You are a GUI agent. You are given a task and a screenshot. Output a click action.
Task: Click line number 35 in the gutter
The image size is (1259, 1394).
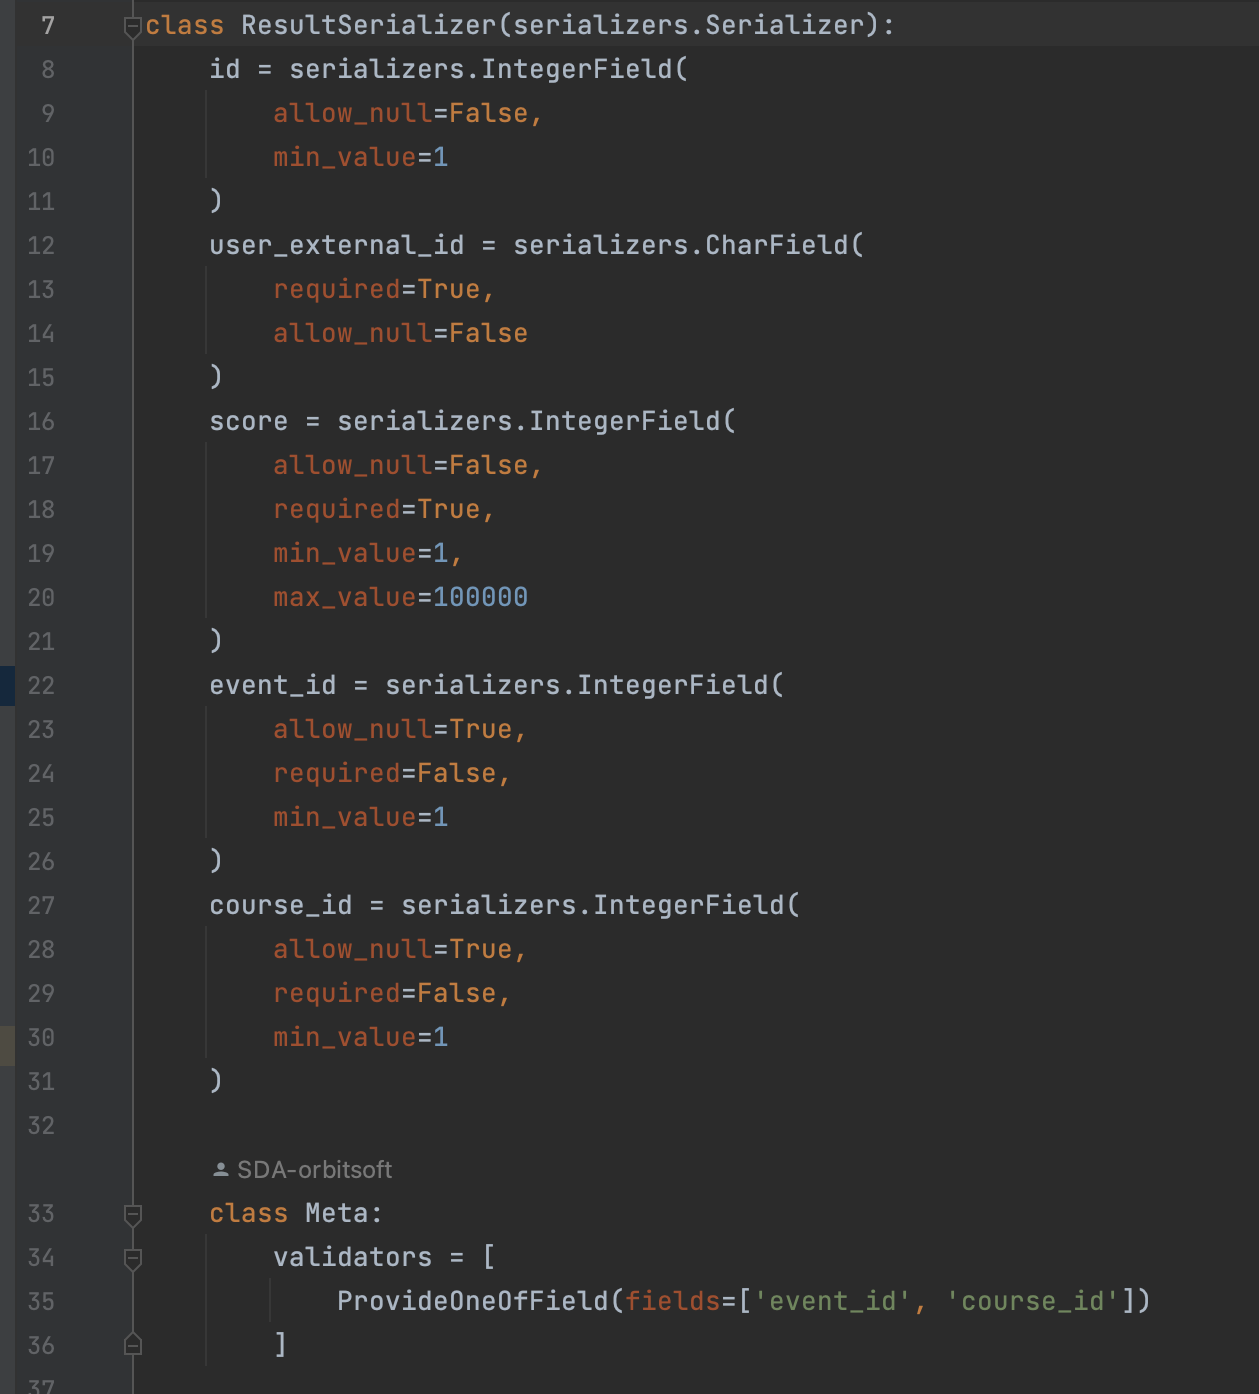click(41, 1302)
